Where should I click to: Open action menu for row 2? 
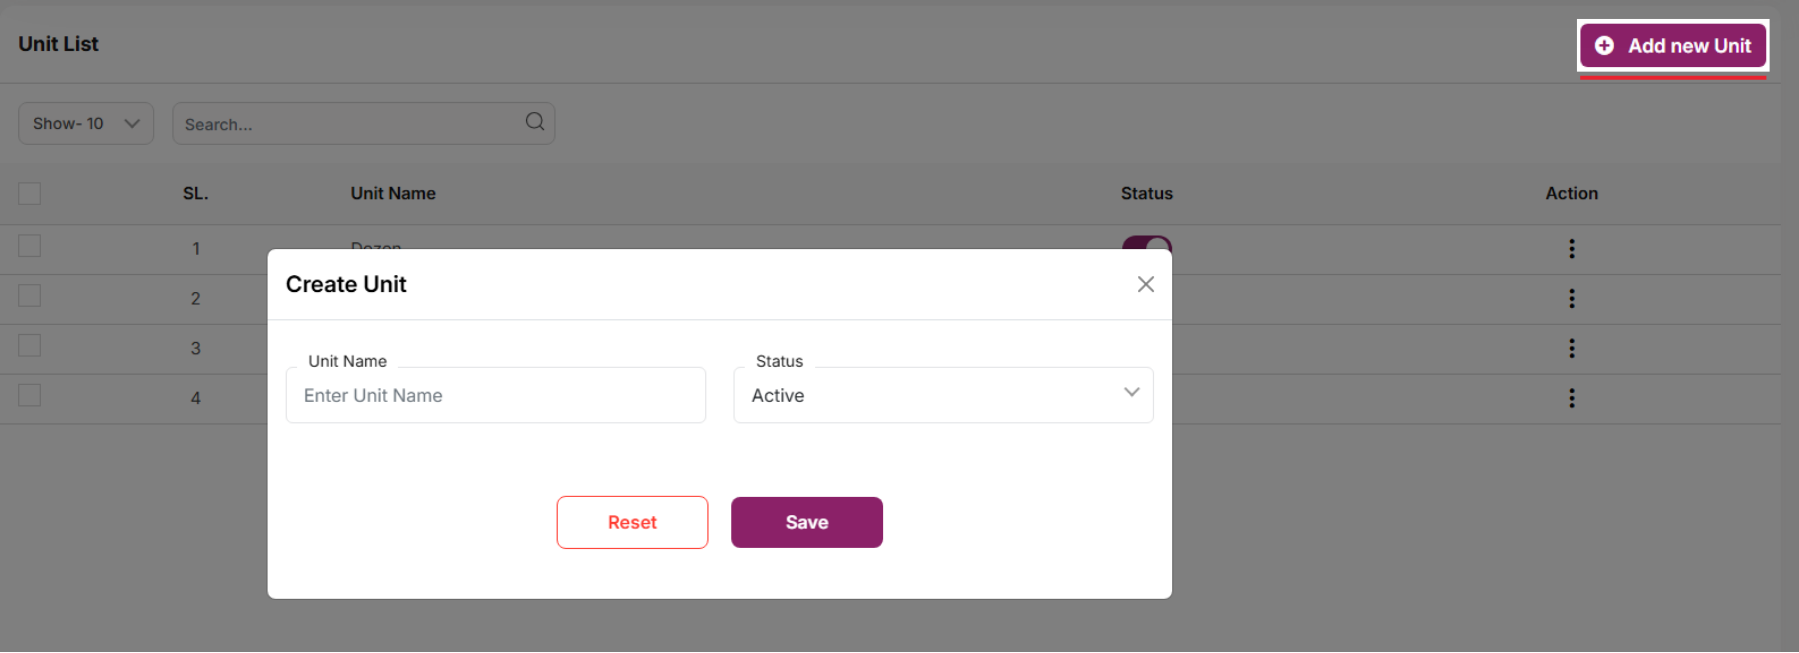point(1571,299)
